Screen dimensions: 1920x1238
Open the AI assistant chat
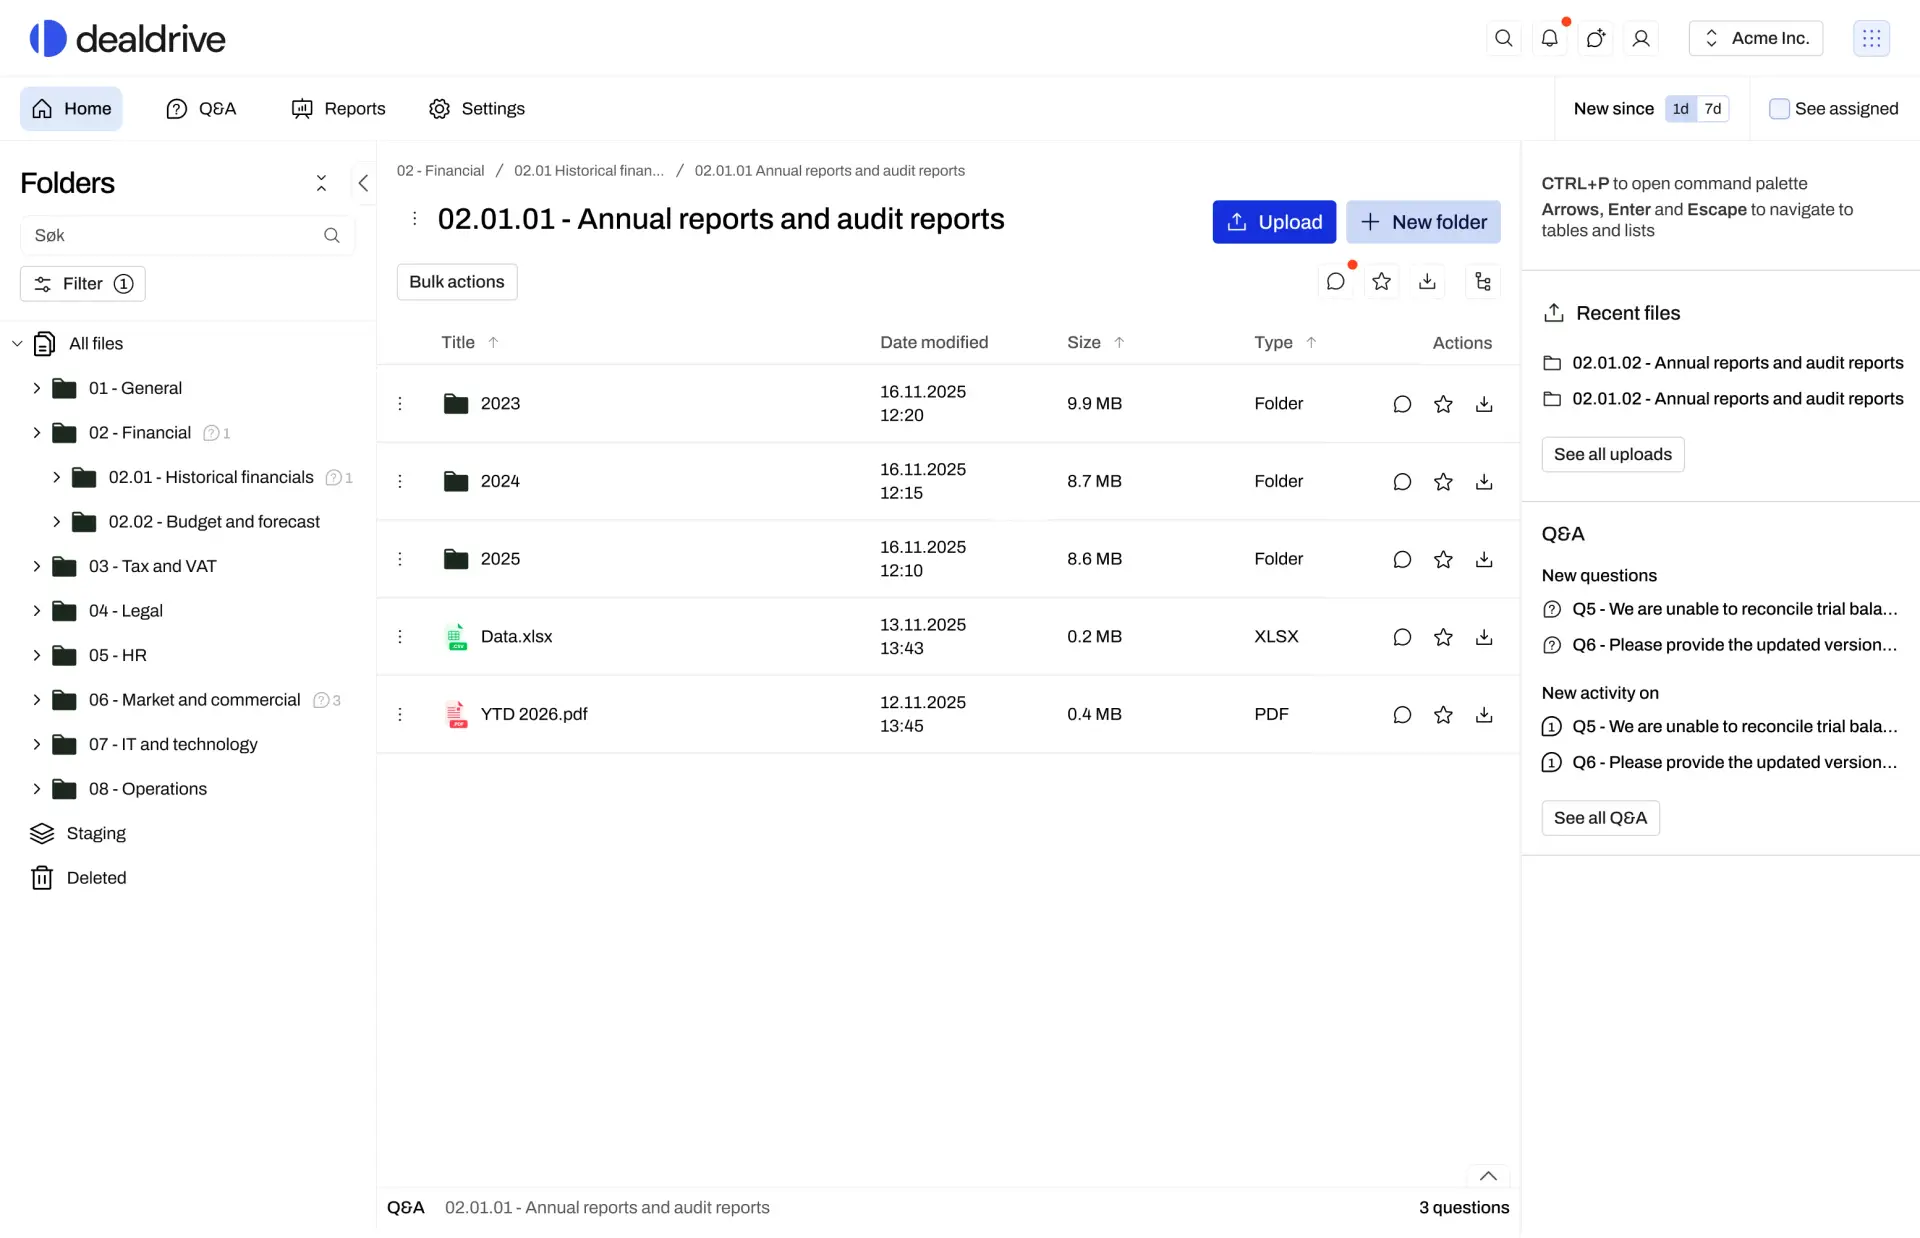click(1596, 38)
